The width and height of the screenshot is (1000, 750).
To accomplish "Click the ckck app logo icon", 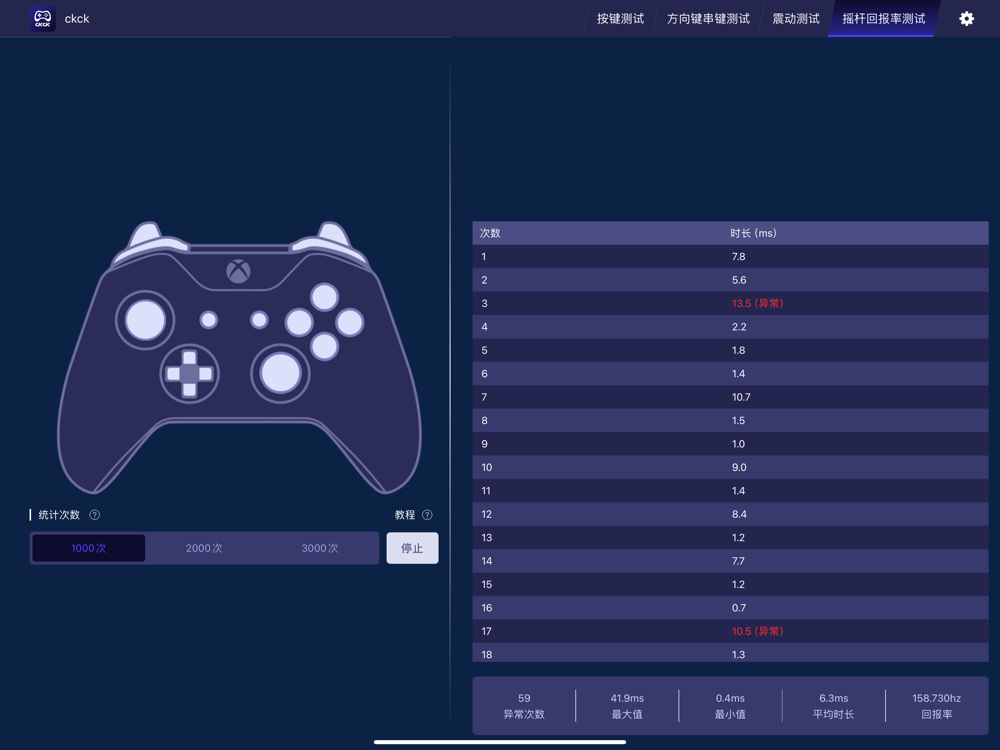I will [43, 18].
